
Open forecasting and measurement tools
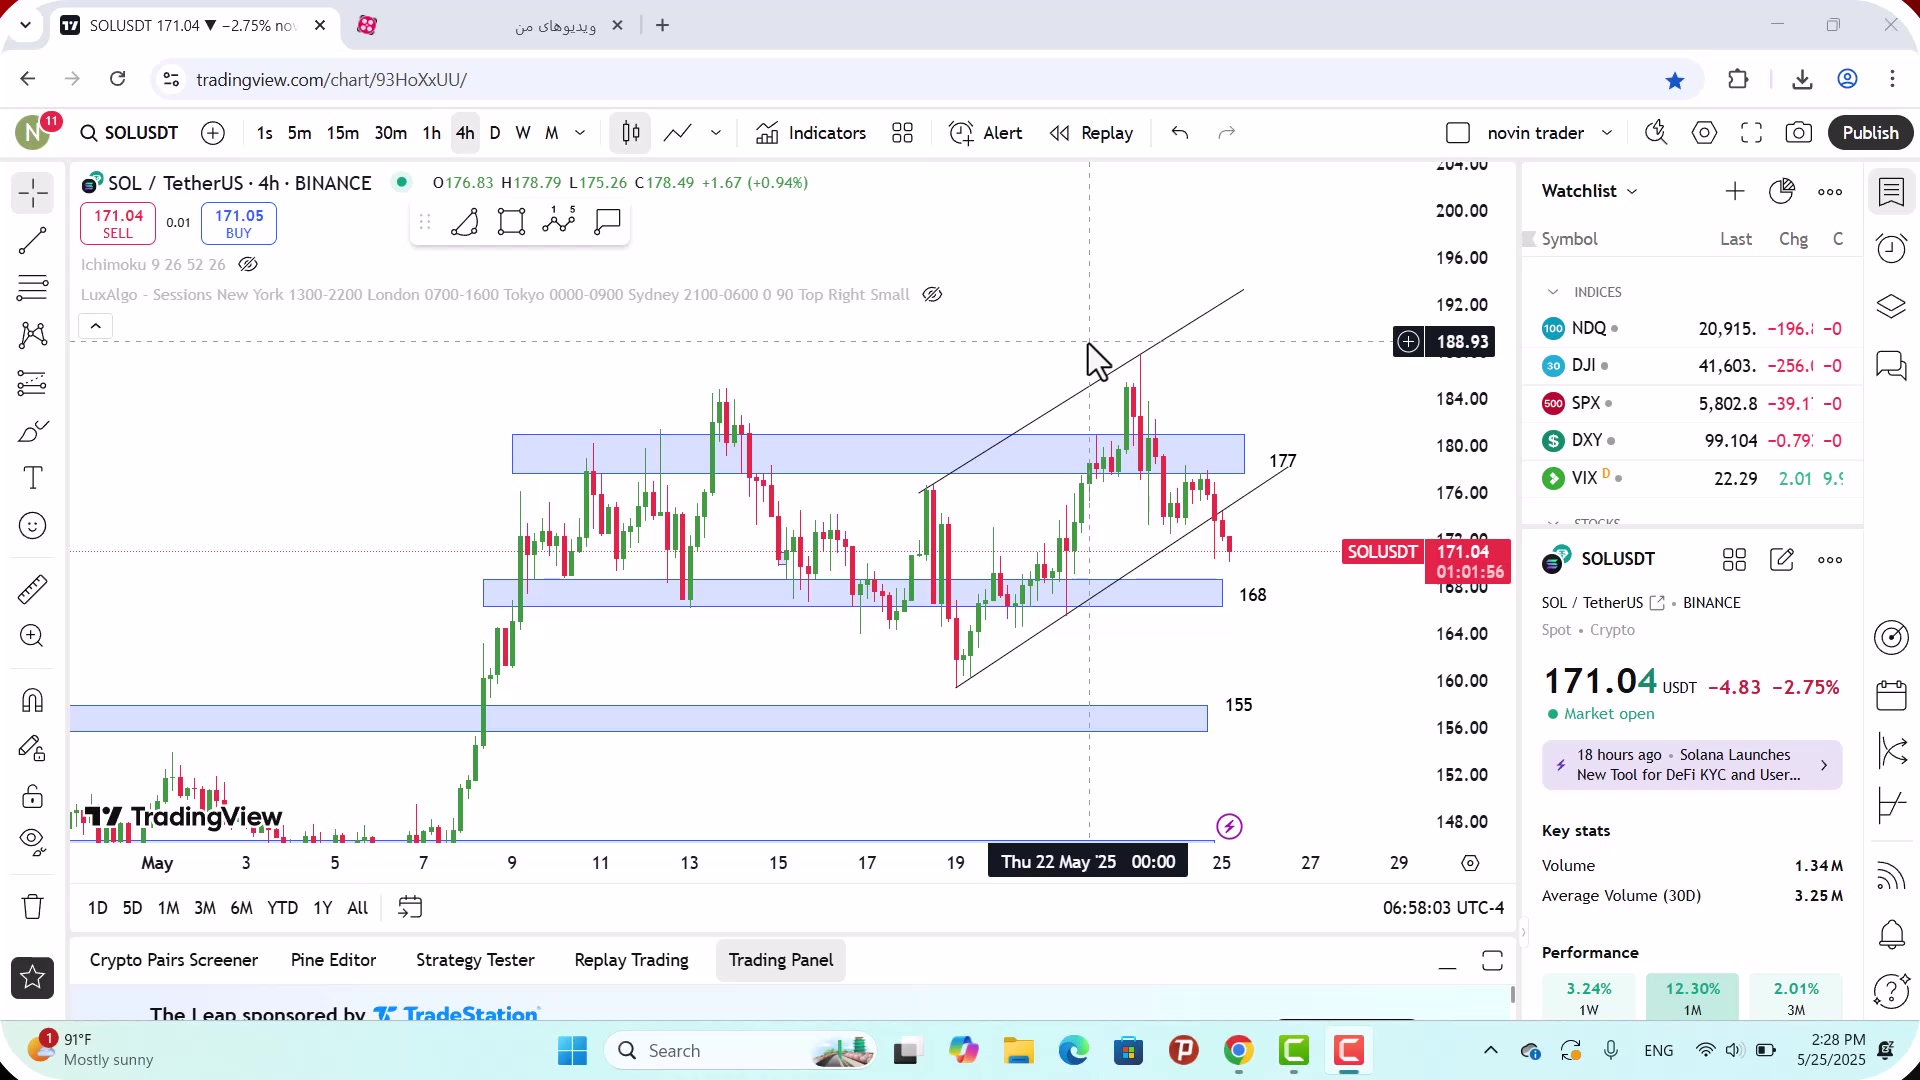tap(32, 383)
